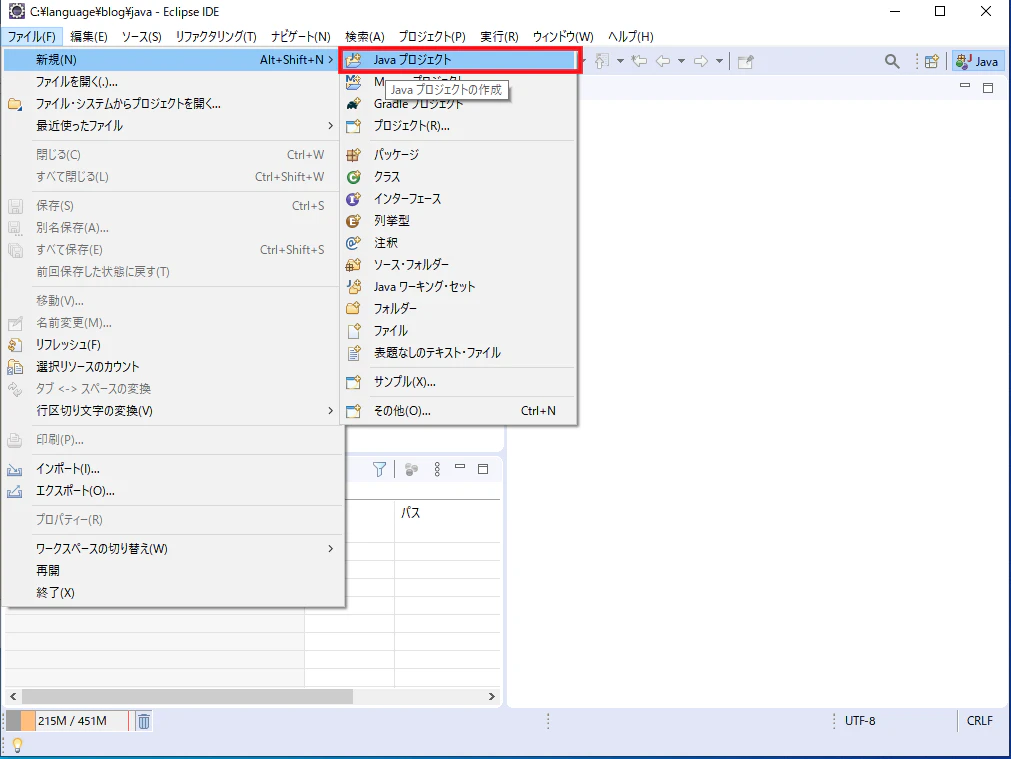Run garbage collector via trash can icon

click(144, 721)
